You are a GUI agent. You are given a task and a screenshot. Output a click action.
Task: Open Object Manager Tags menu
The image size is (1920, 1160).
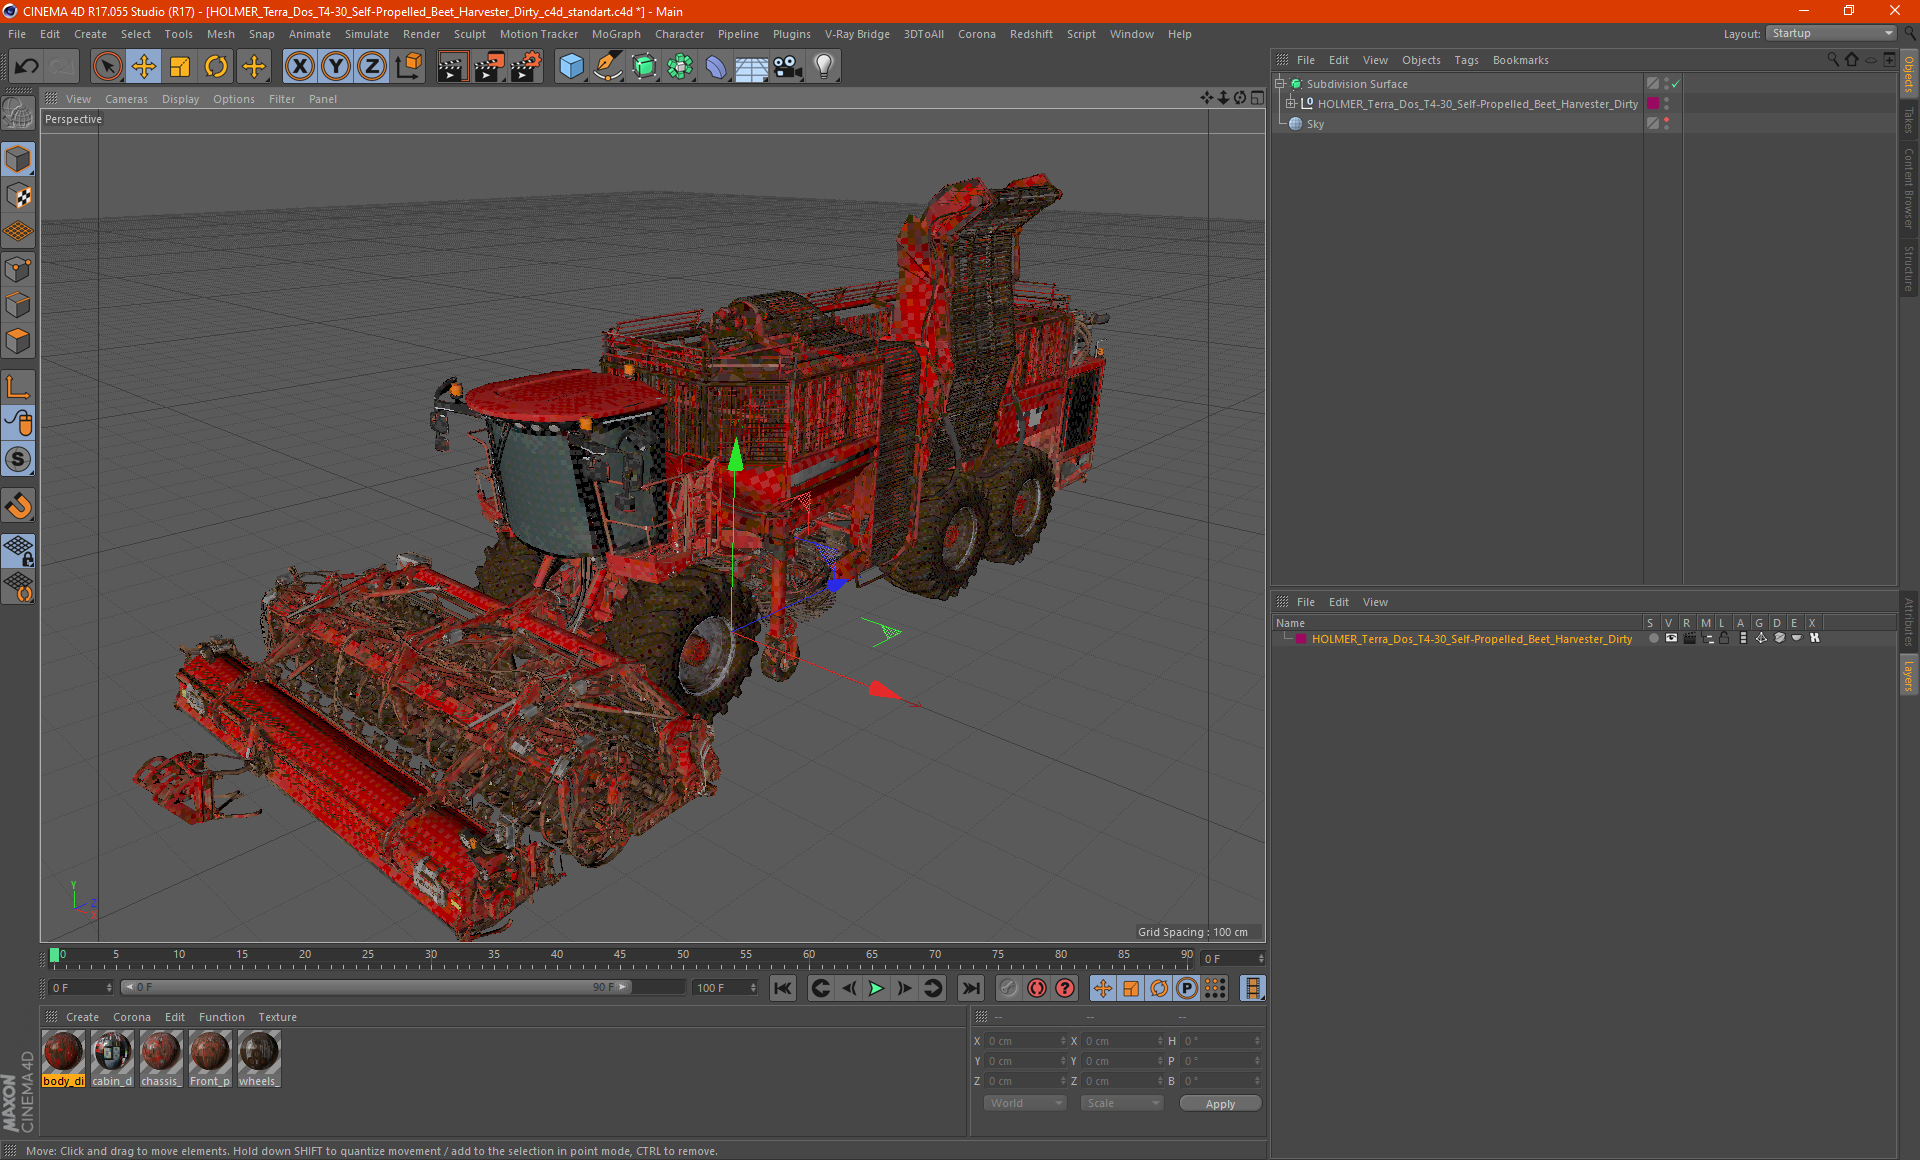click(1466, 60)
